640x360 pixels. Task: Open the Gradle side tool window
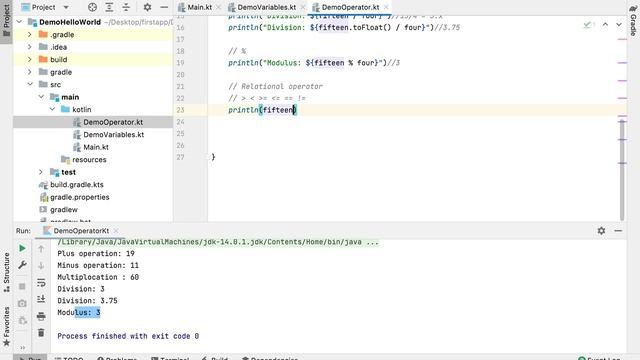tap(633, 20)
